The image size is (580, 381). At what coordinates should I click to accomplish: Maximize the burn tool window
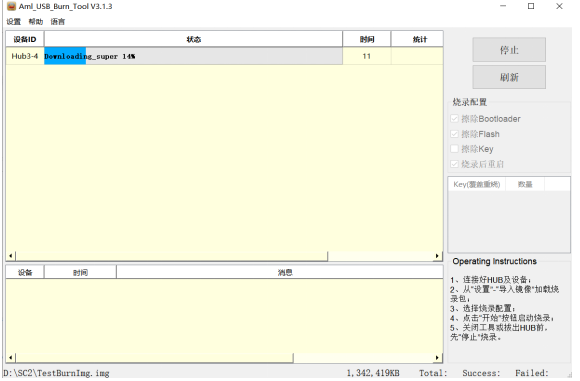click(x=531, y=6)
